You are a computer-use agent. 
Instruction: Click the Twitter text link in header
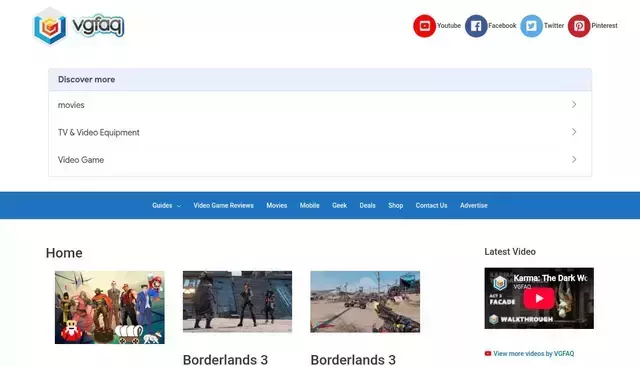(553, 26)
